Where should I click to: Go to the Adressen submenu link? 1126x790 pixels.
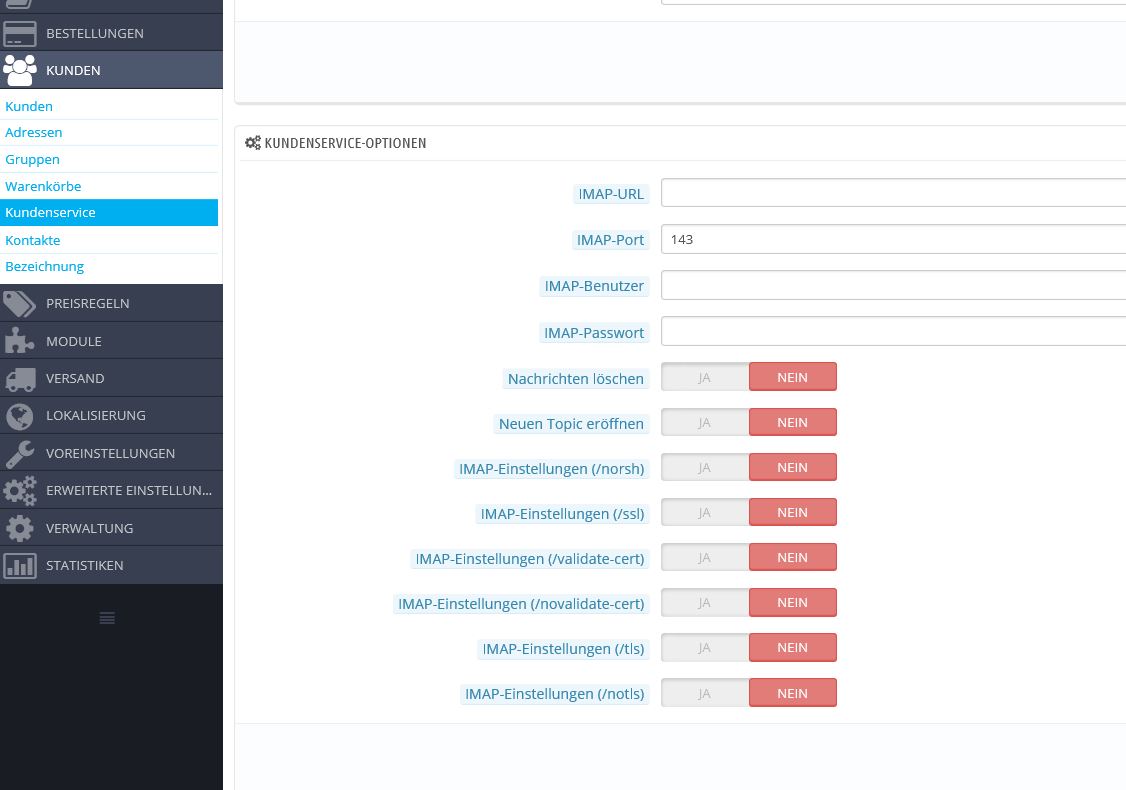34,133
